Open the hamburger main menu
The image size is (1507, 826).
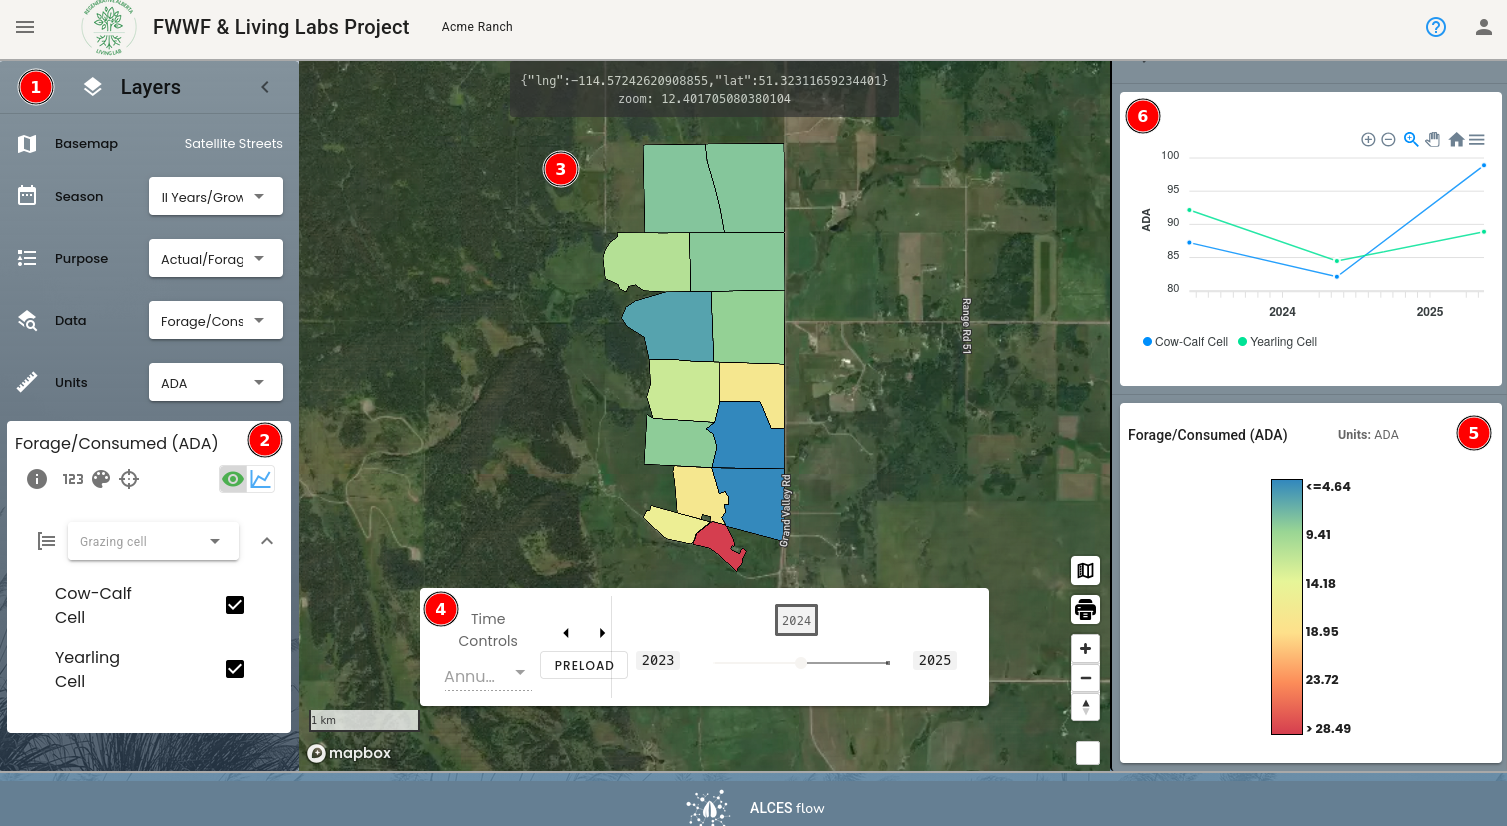pos(25,27)
